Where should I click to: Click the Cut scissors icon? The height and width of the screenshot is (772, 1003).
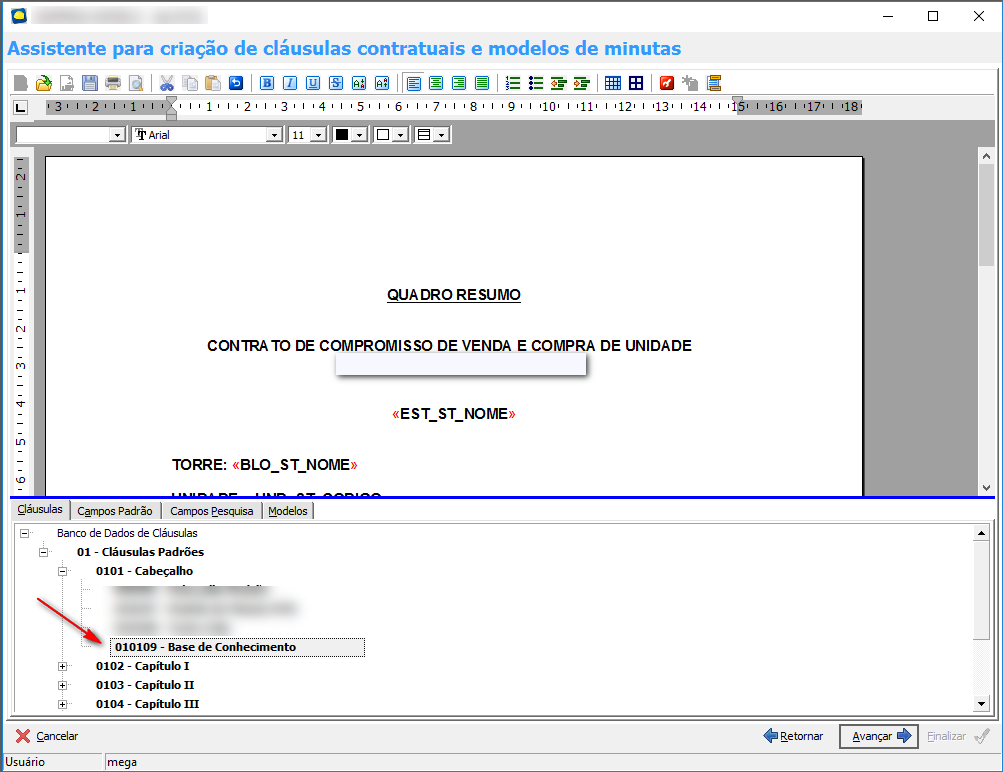[166, 83]
